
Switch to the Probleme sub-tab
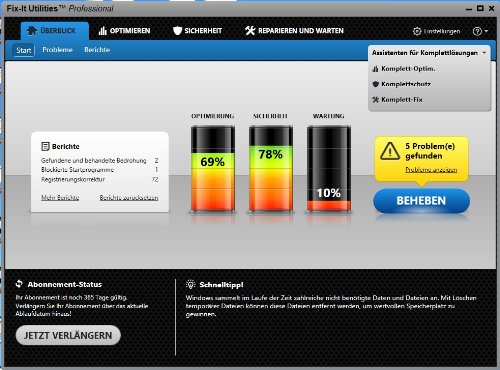pyautogui.click(x=57, y=50)
